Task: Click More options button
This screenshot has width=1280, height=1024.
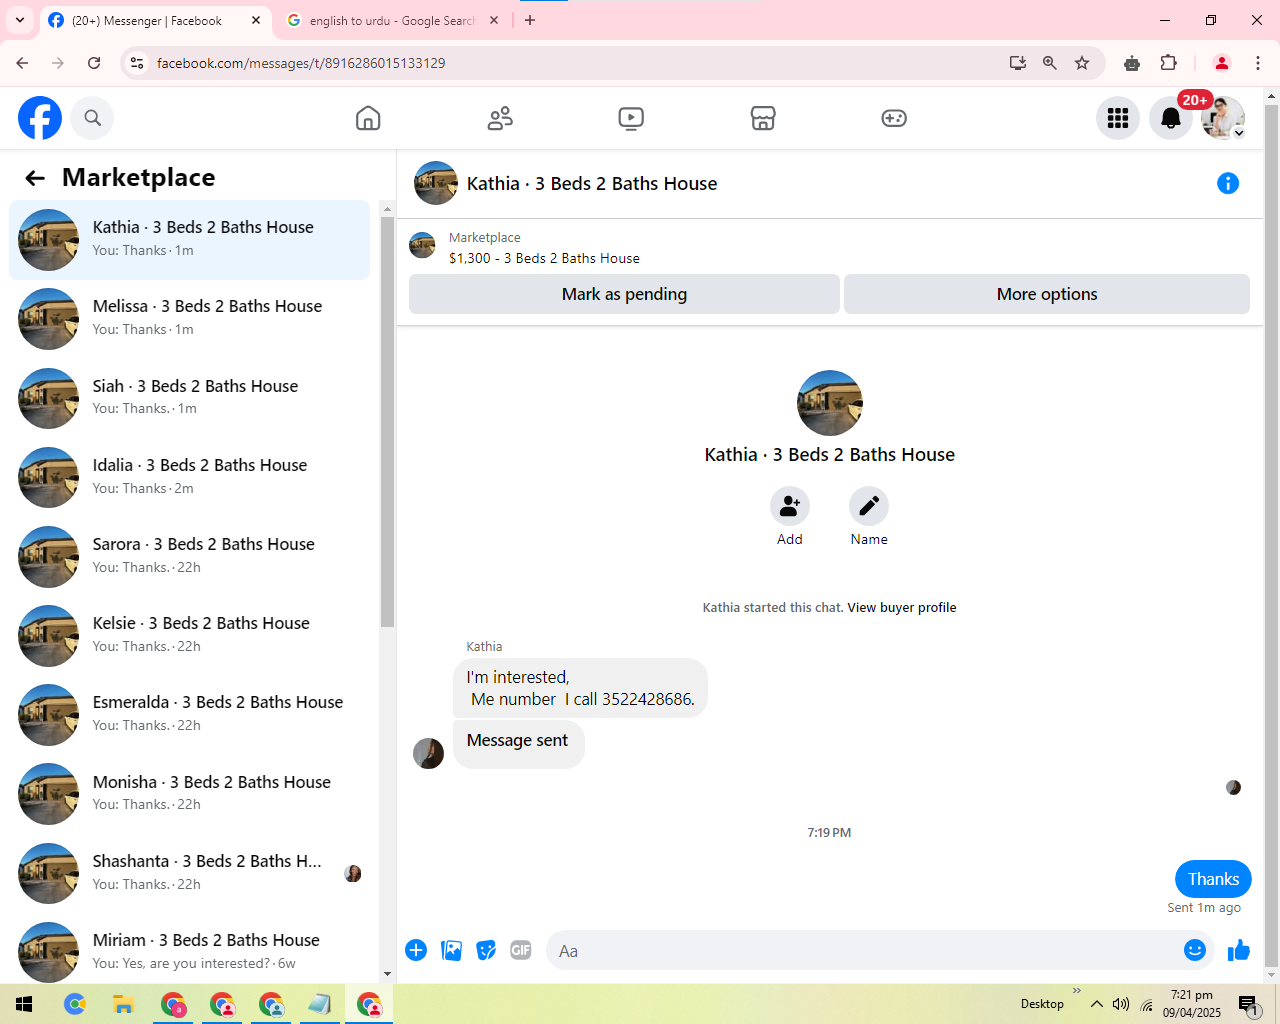Action: coord(1047,294)
